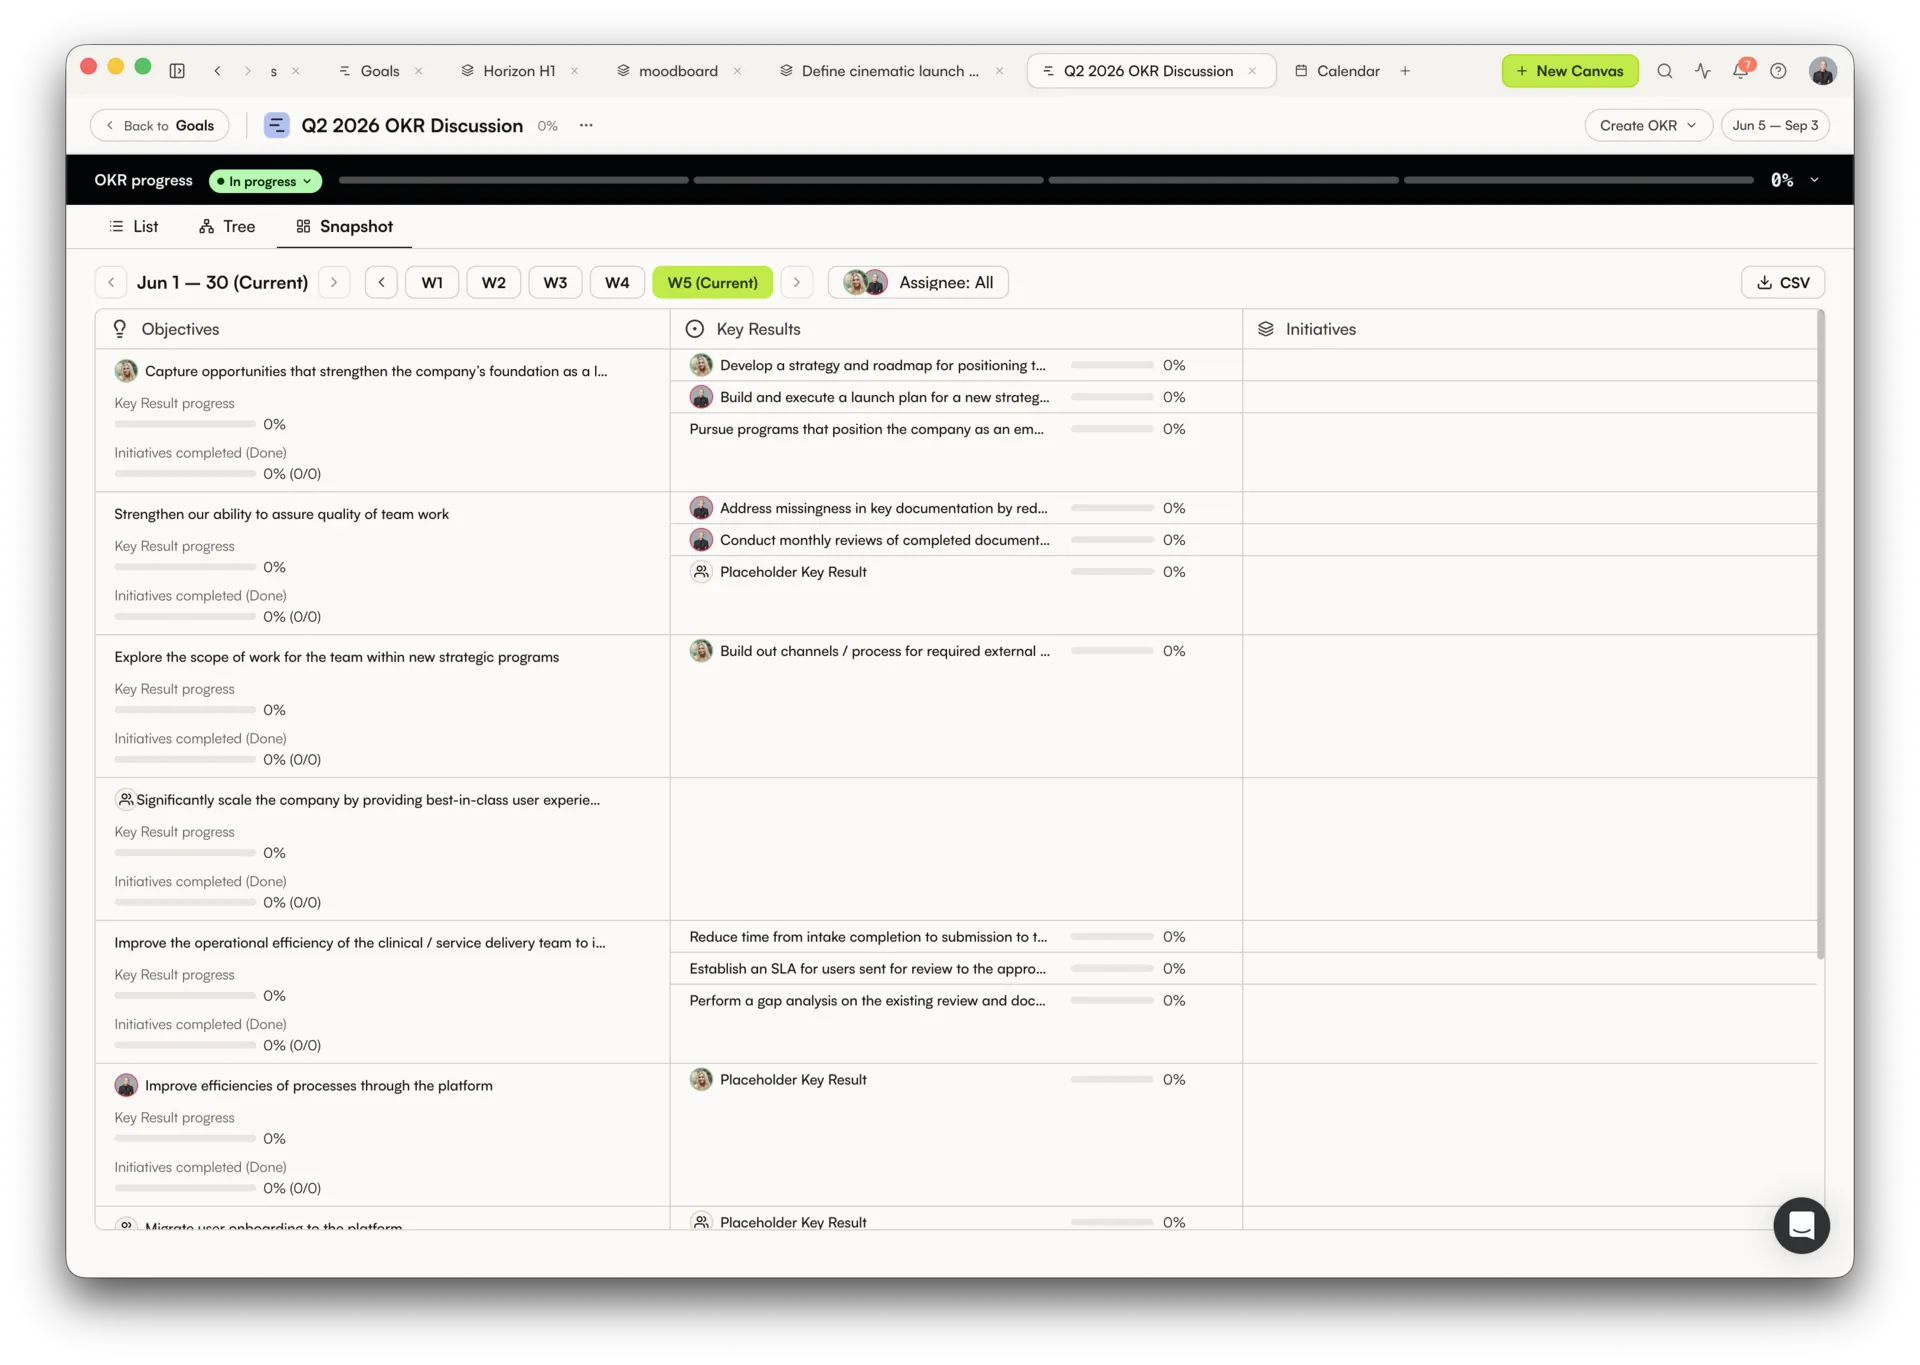
Task: Go Back to Goals
Action: (x=160, y=125)
